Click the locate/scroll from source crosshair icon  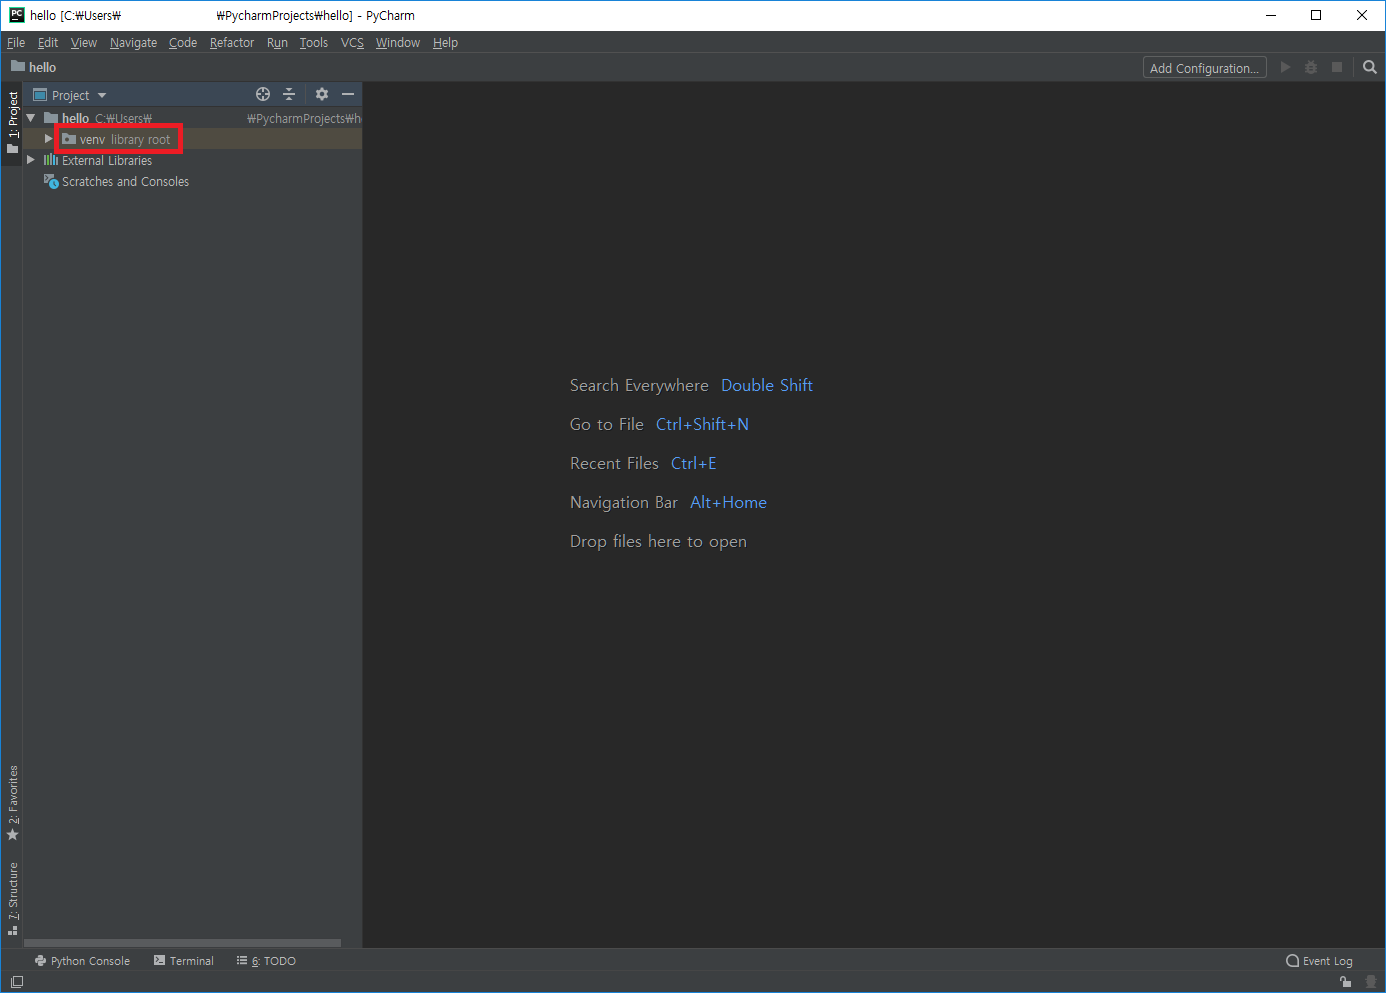point(263,94)
